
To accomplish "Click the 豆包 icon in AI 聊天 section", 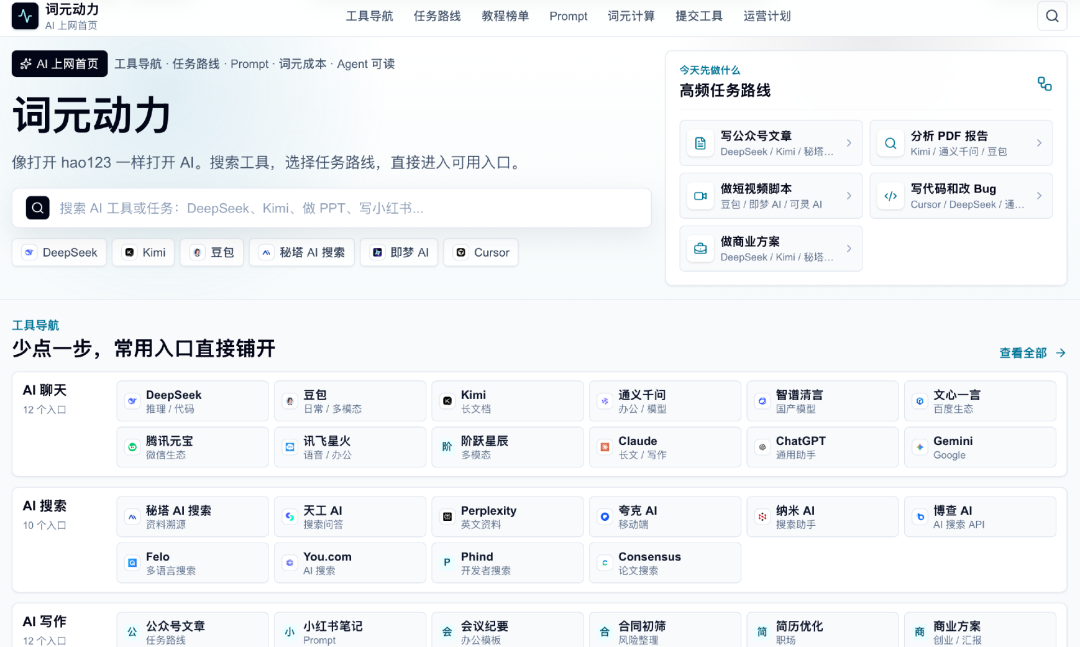I will [290, 400].
